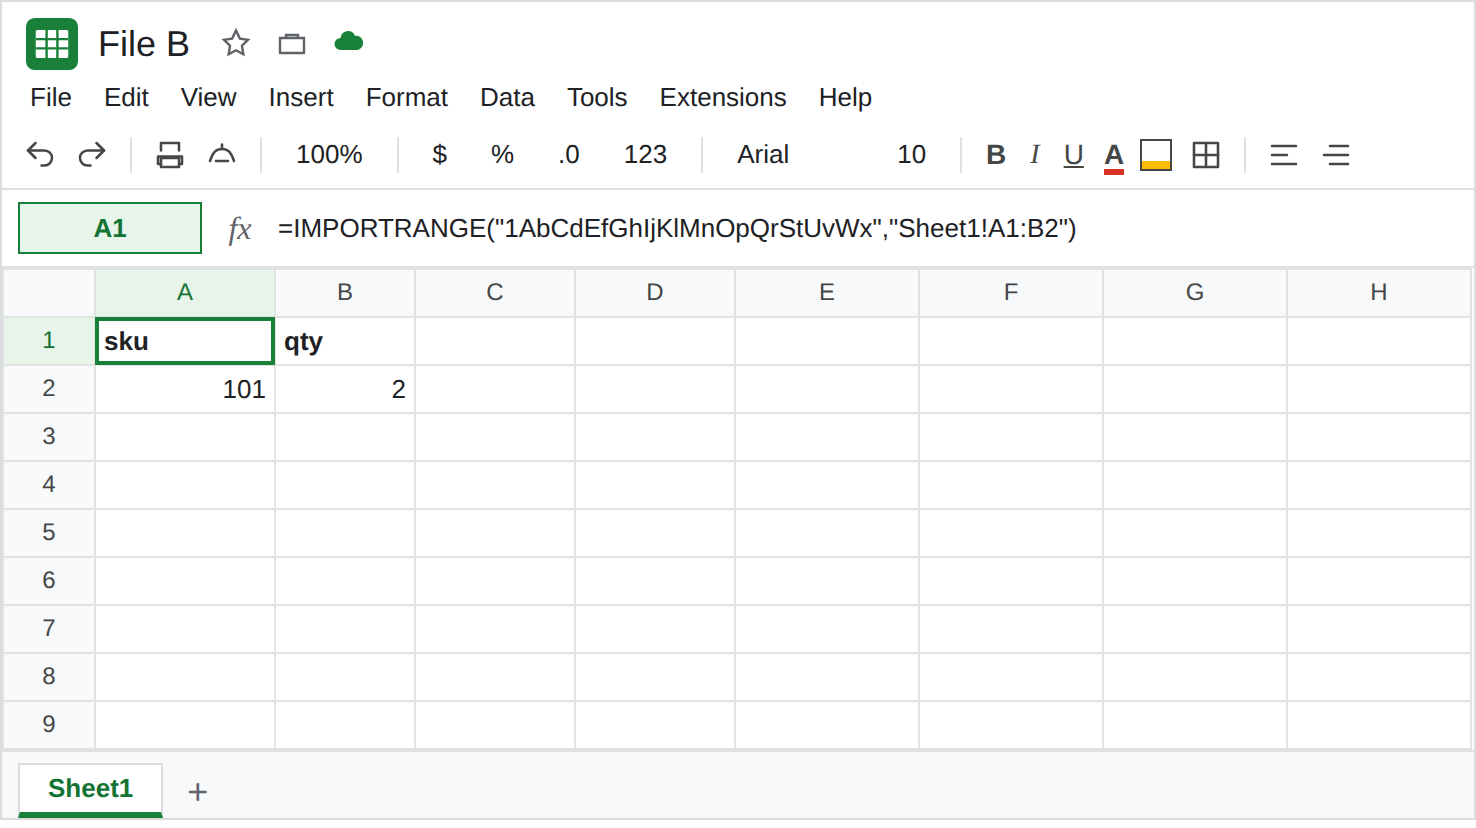Viewport: 1476px width, 828px height.
Task: Open the Edit menu
Action: 126,98
